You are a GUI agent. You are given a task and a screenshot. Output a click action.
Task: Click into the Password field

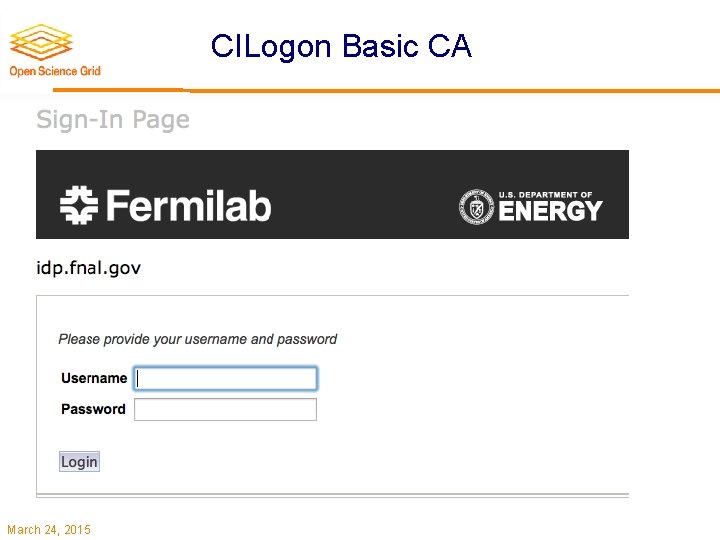pos(225,409)
